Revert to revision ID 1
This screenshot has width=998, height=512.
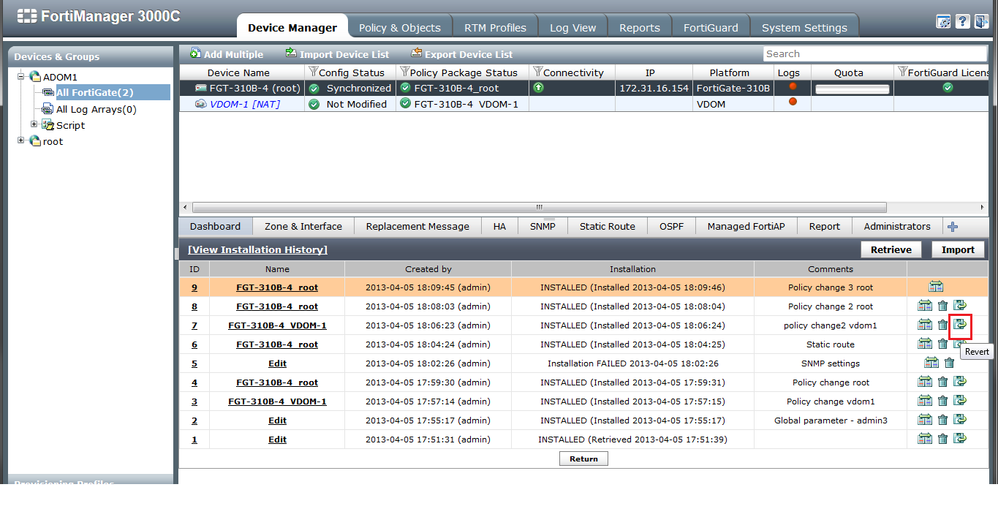coord(960,439)
